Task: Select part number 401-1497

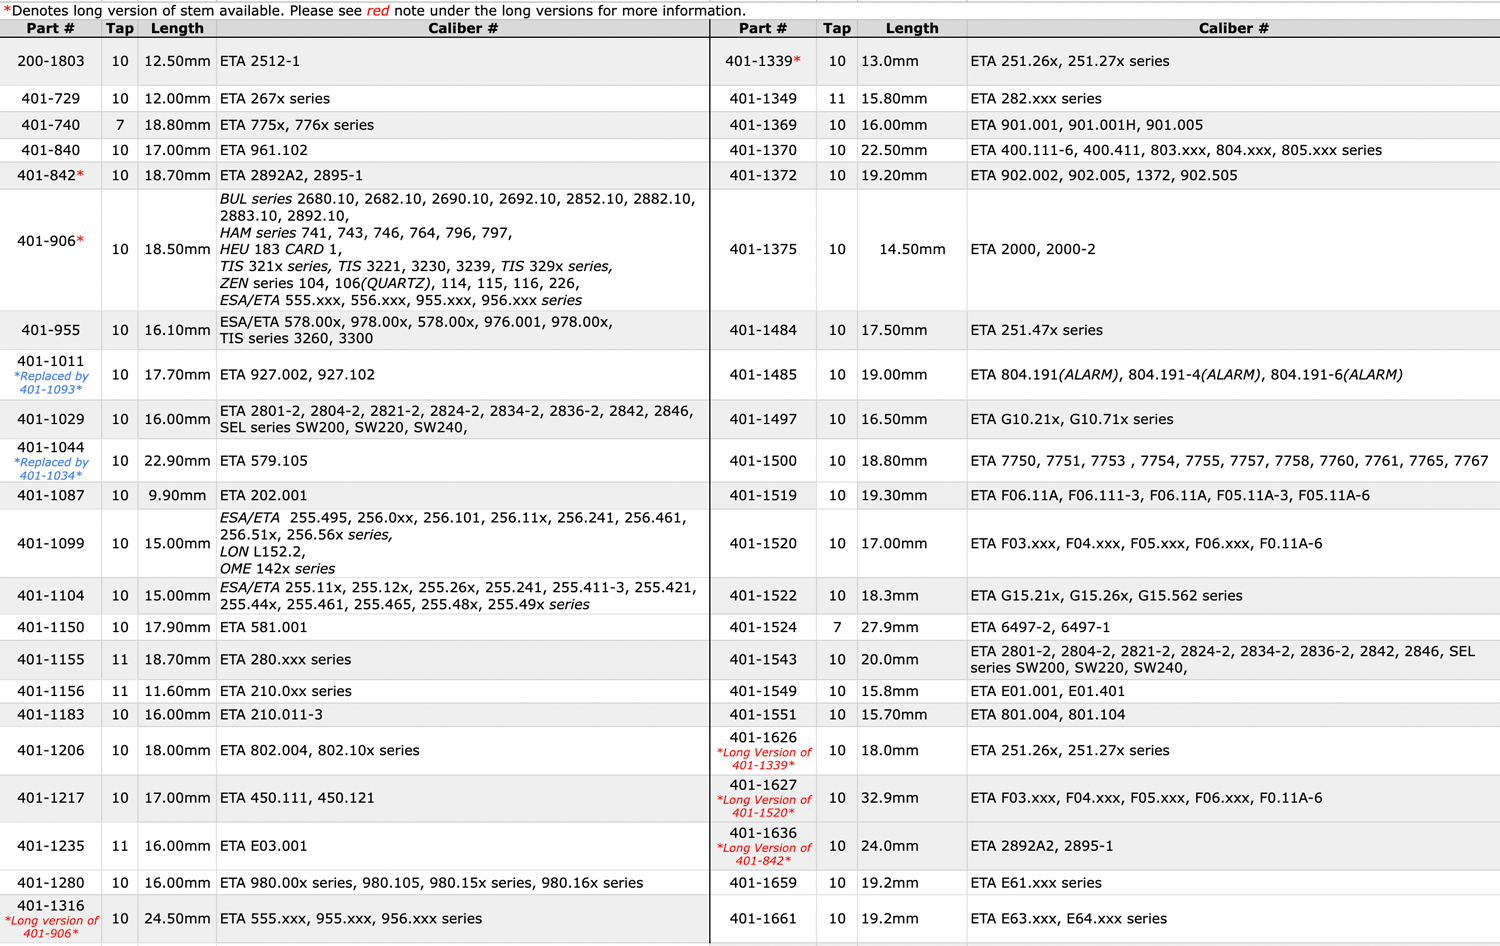Action: [763, 419]
